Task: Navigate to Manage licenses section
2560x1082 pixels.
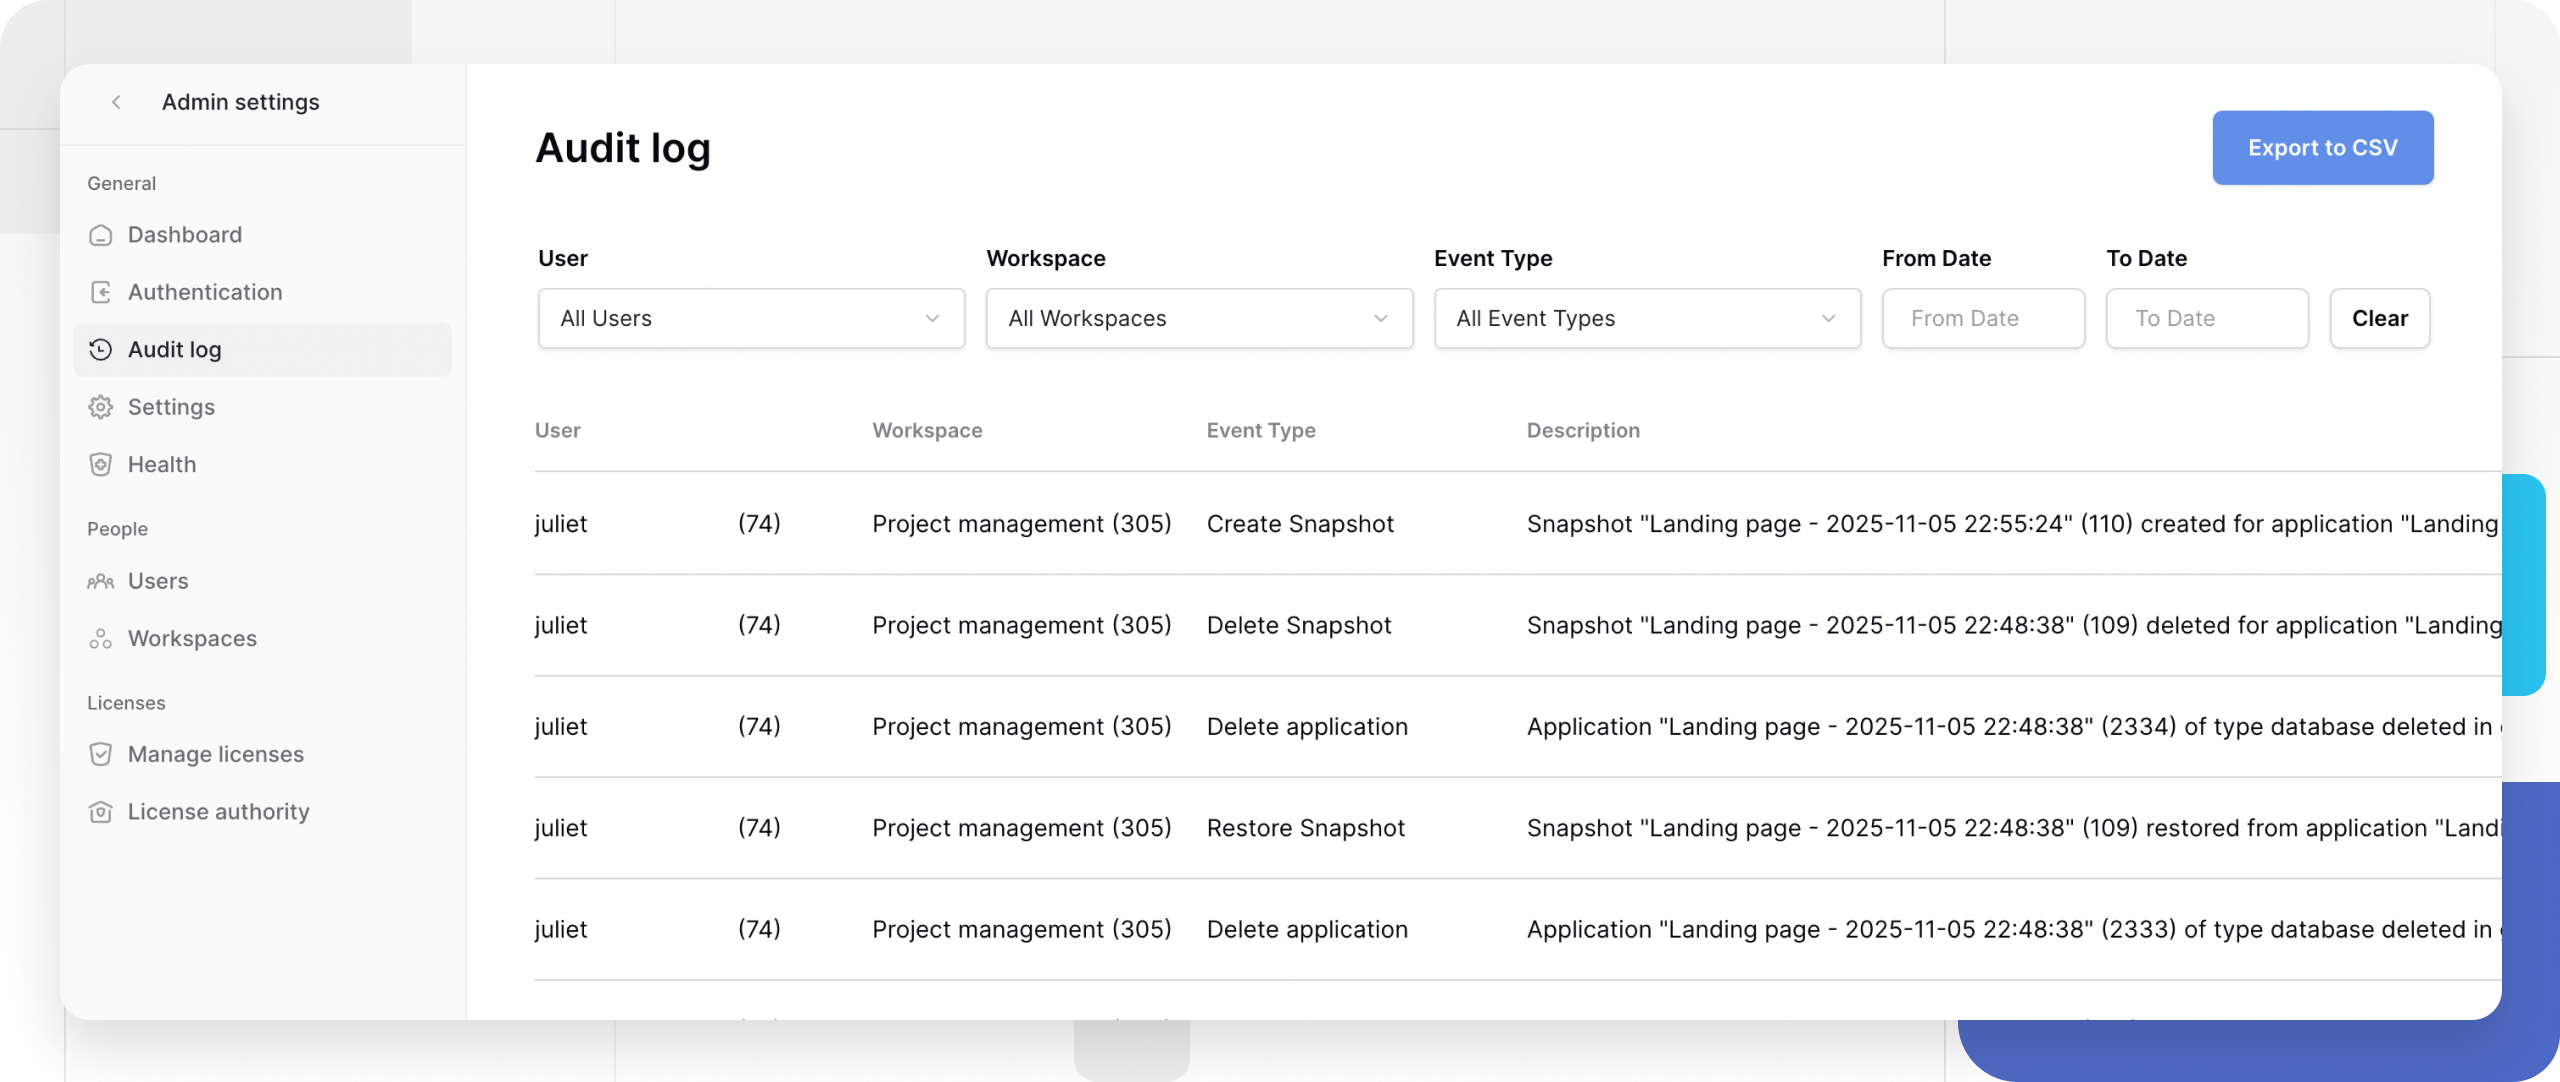Action: (x=216, y=754)
